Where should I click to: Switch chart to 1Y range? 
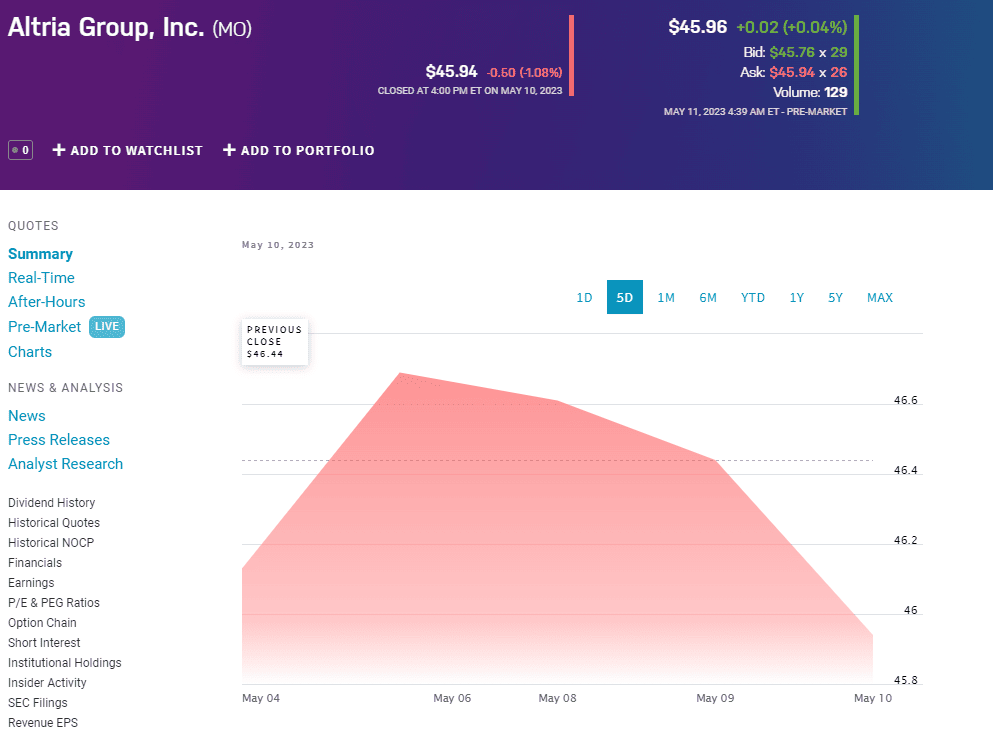point(797,297)
